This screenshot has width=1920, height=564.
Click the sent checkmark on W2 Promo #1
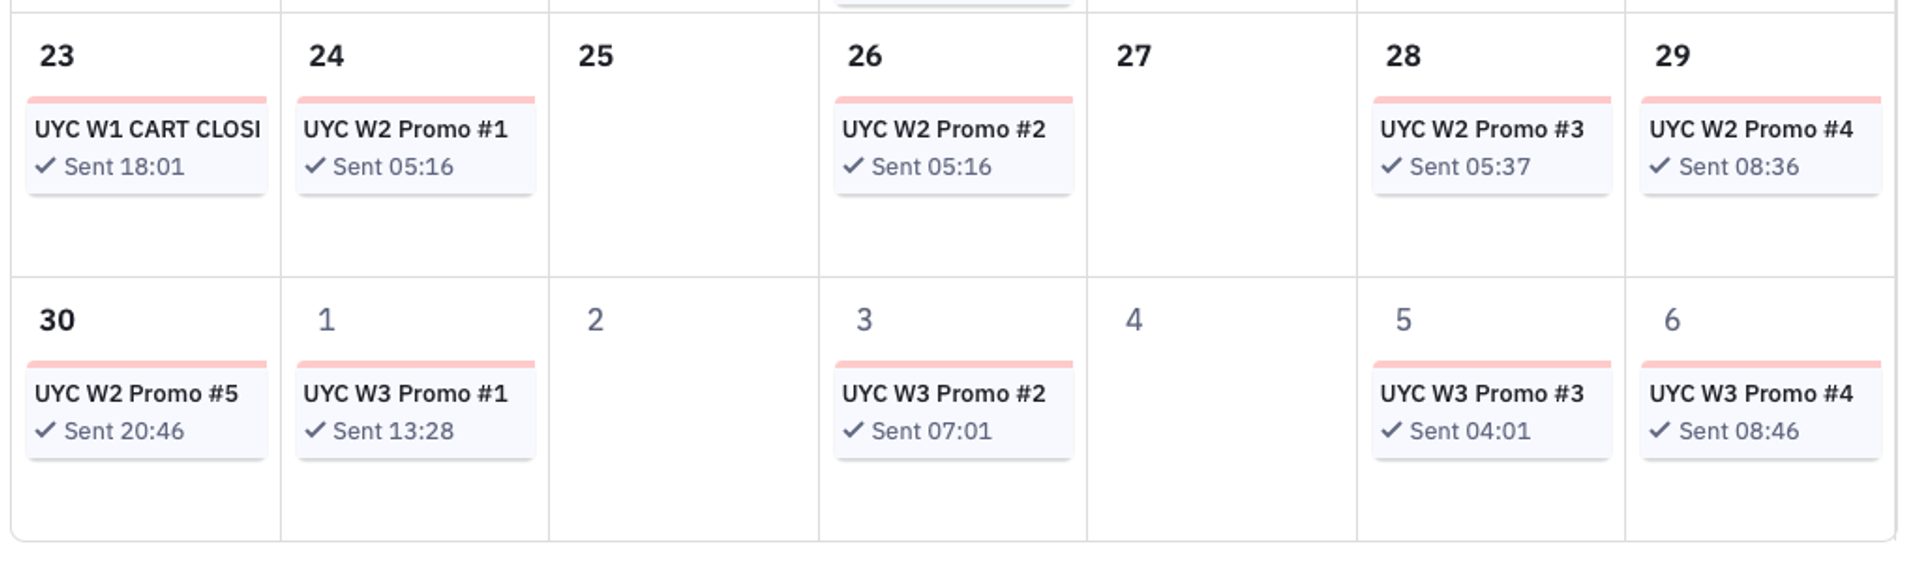(x=315, y=166)
